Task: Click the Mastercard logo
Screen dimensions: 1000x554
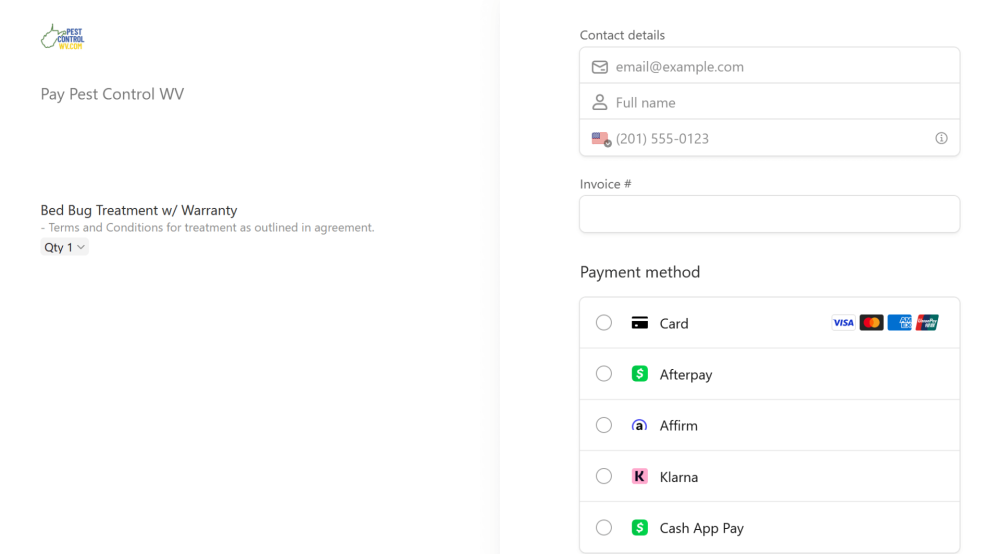Action: 871,323
